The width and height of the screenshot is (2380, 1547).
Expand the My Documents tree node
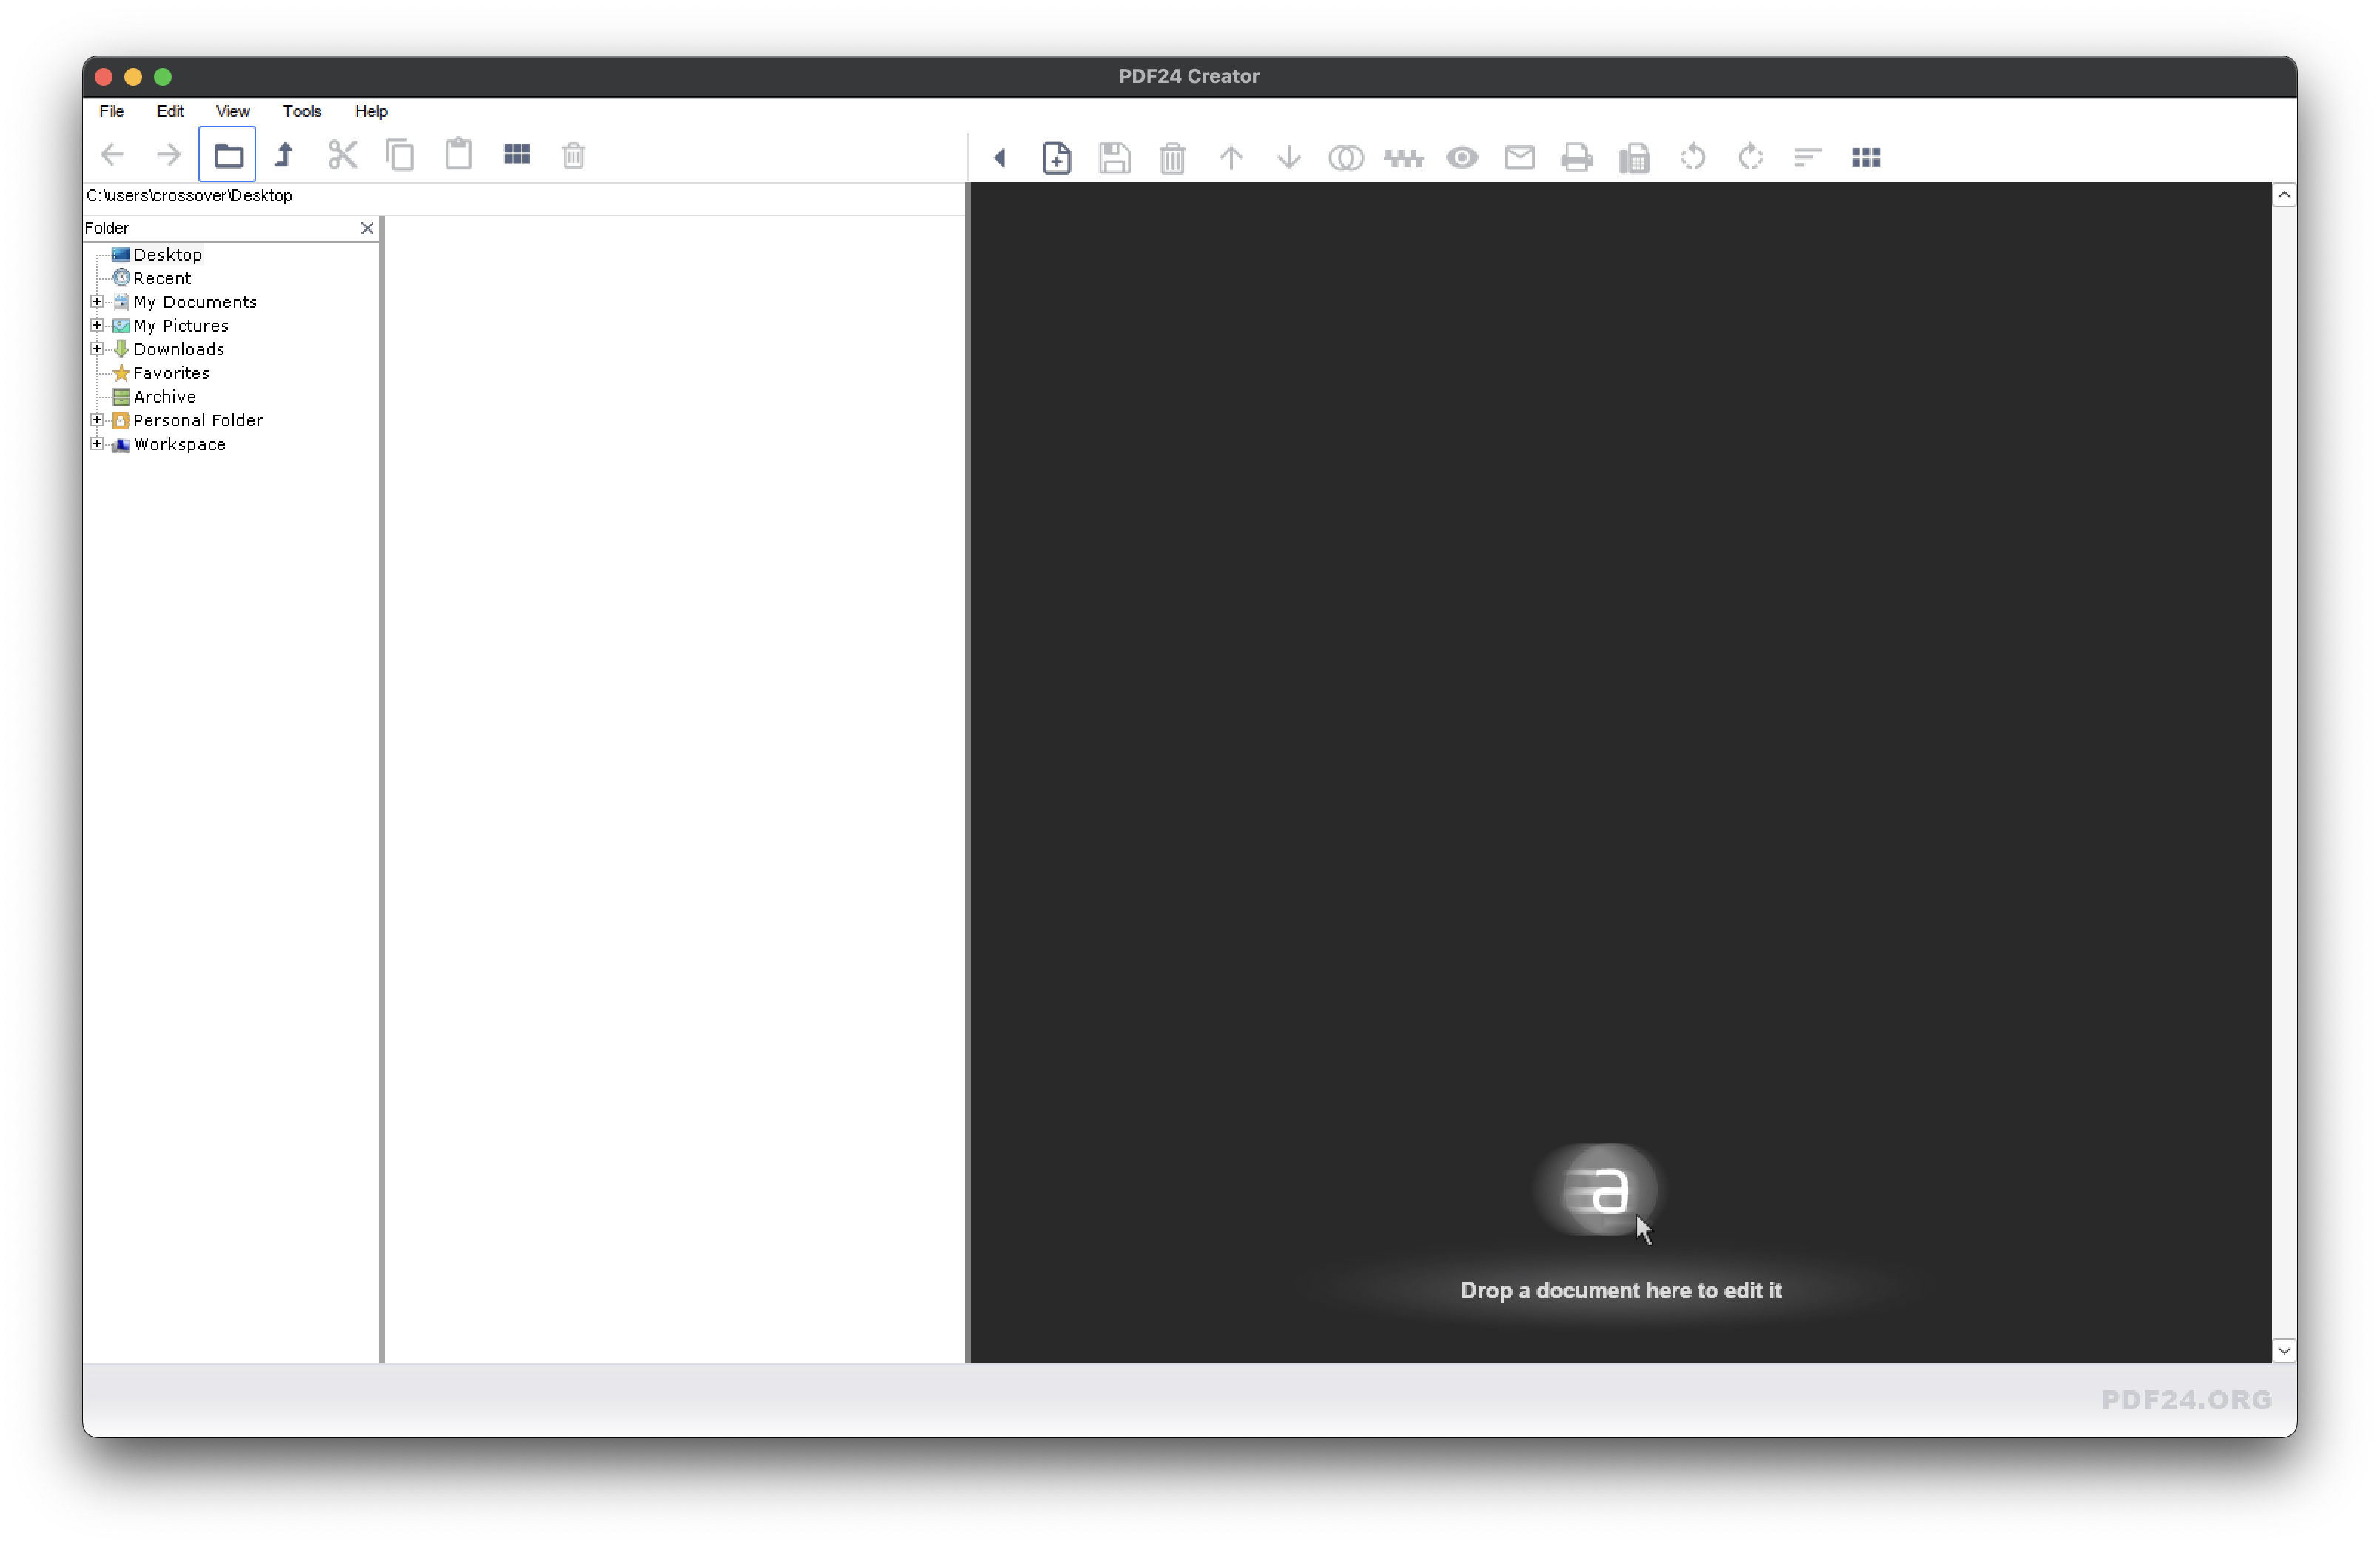pos(97,301)
